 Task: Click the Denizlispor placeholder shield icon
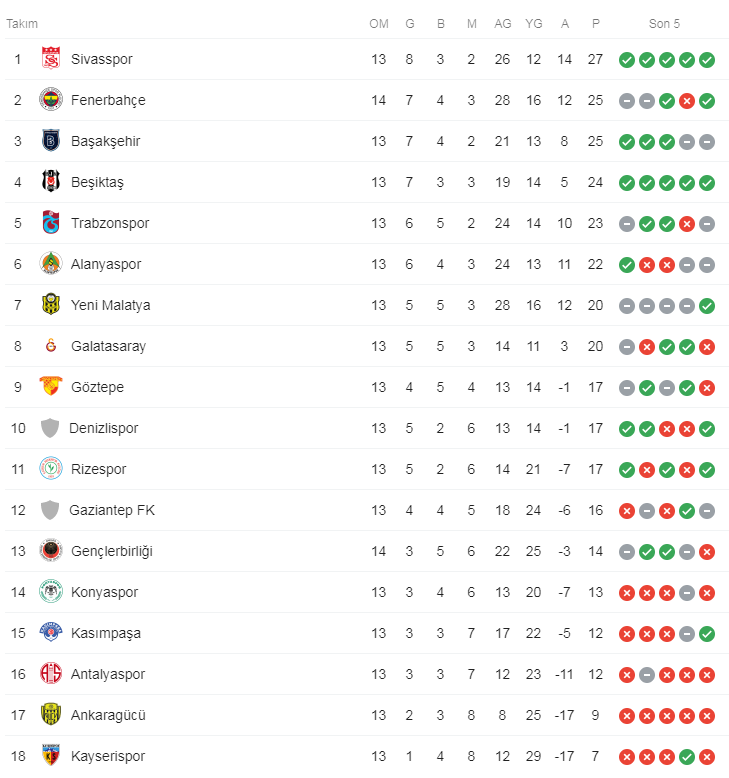tap(50, 428)
